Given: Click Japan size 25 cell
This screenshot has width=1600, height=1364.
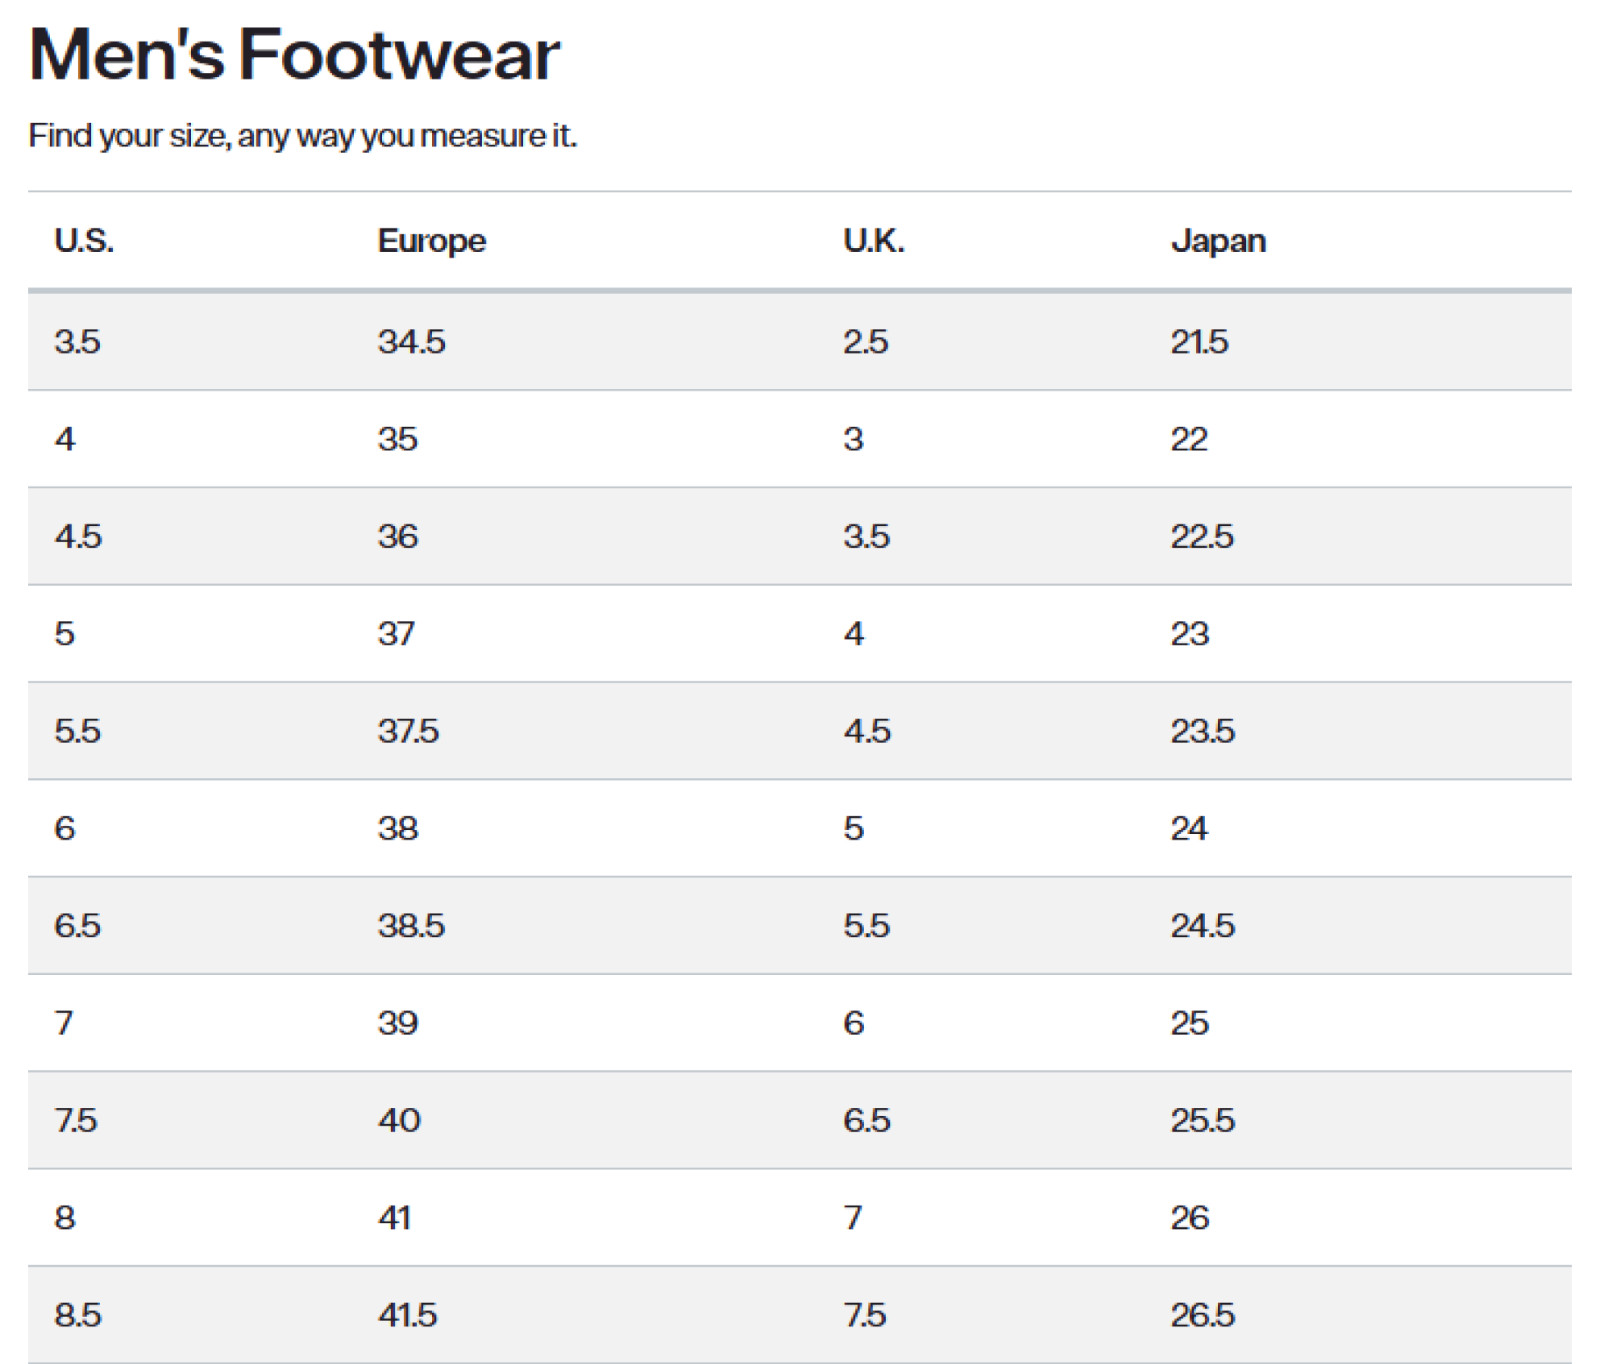Looking at the screenshot, I should 1190,1023.
